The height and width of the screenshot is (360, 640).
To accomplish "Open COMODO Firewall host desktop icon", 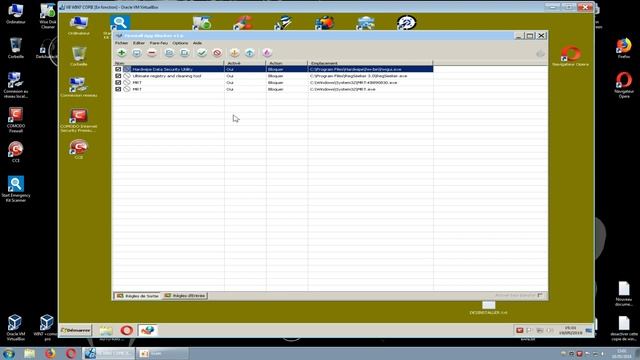I will coord(16,120).
